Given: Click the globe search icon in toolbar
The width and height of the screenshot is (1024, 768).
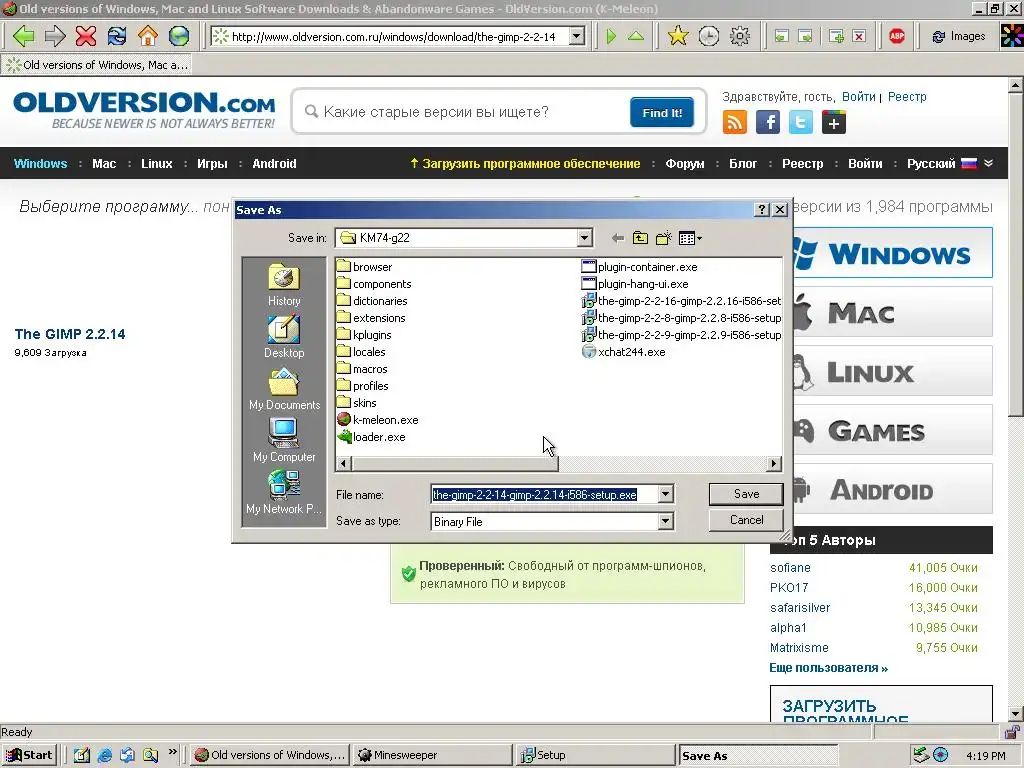Looking at the screenshot, I should (178, 36).
